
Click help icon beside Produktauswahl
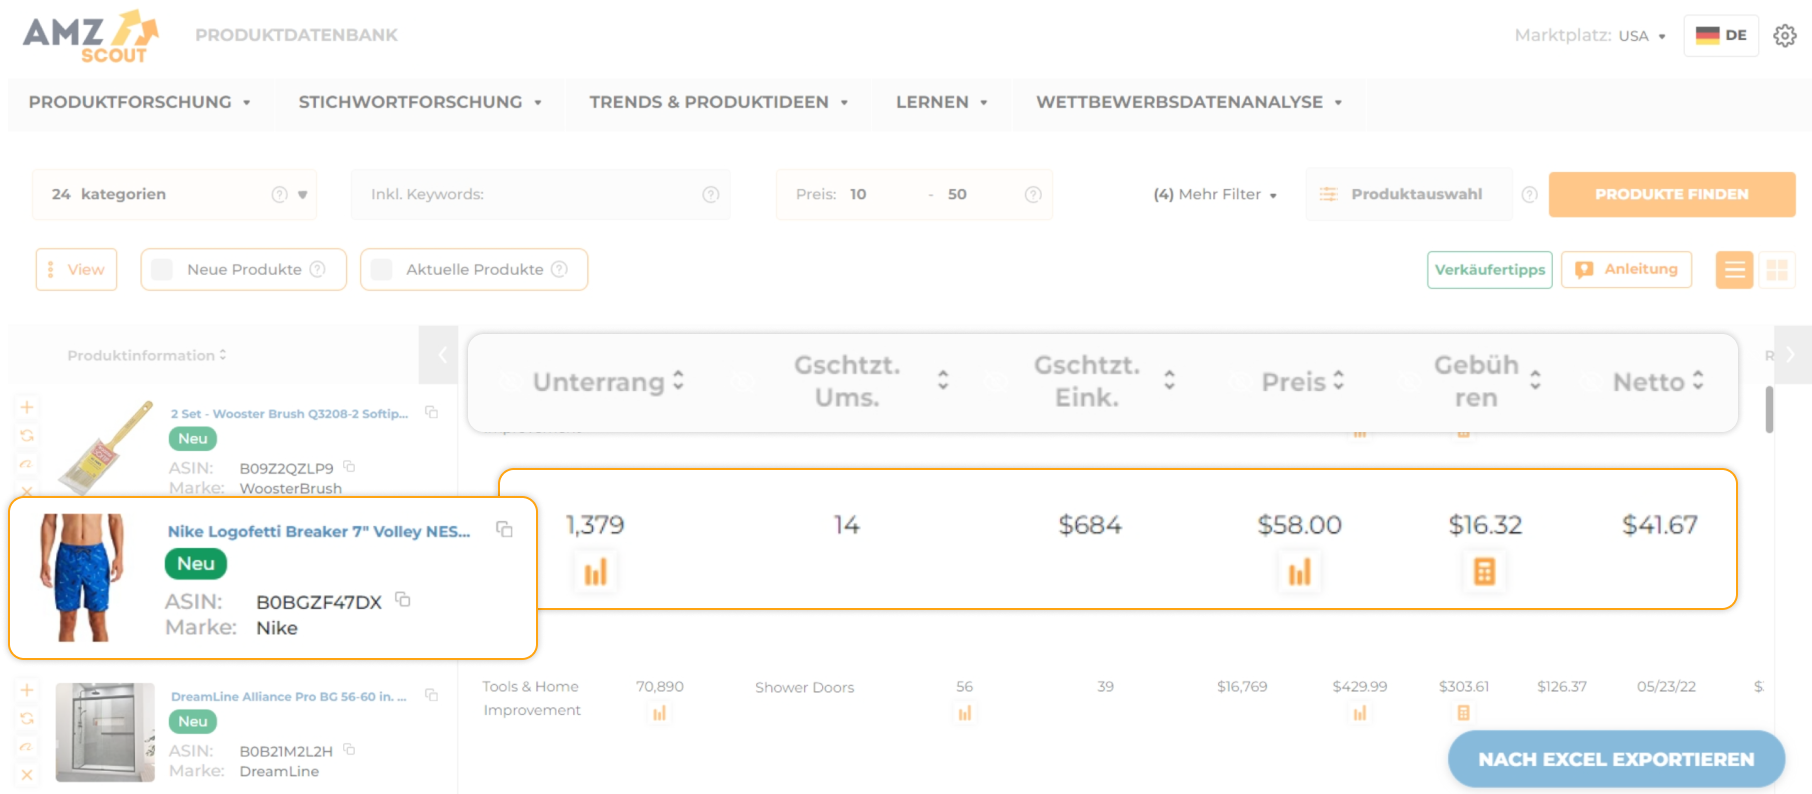[x=1529, y=195]
